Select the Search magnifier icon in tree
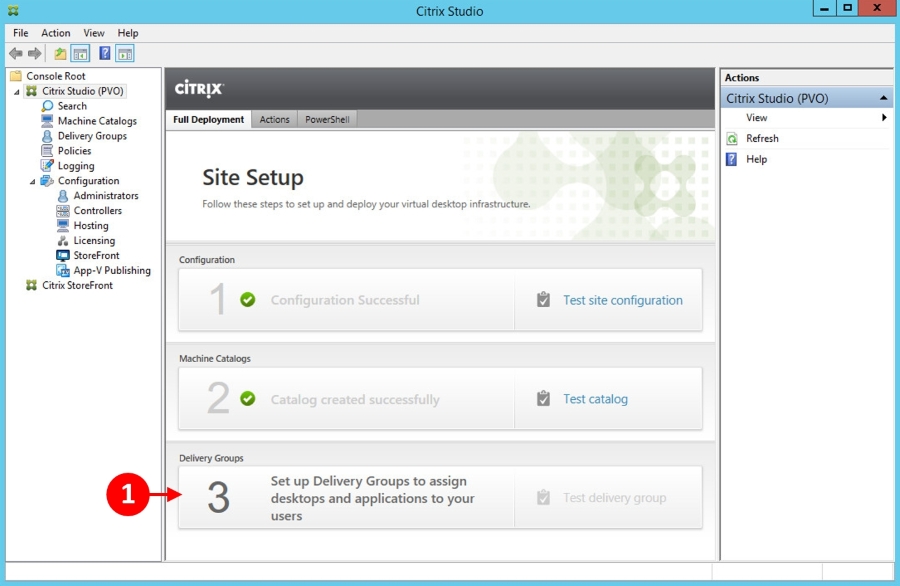This screenshot has width=900, height=586. pos(48,106)
